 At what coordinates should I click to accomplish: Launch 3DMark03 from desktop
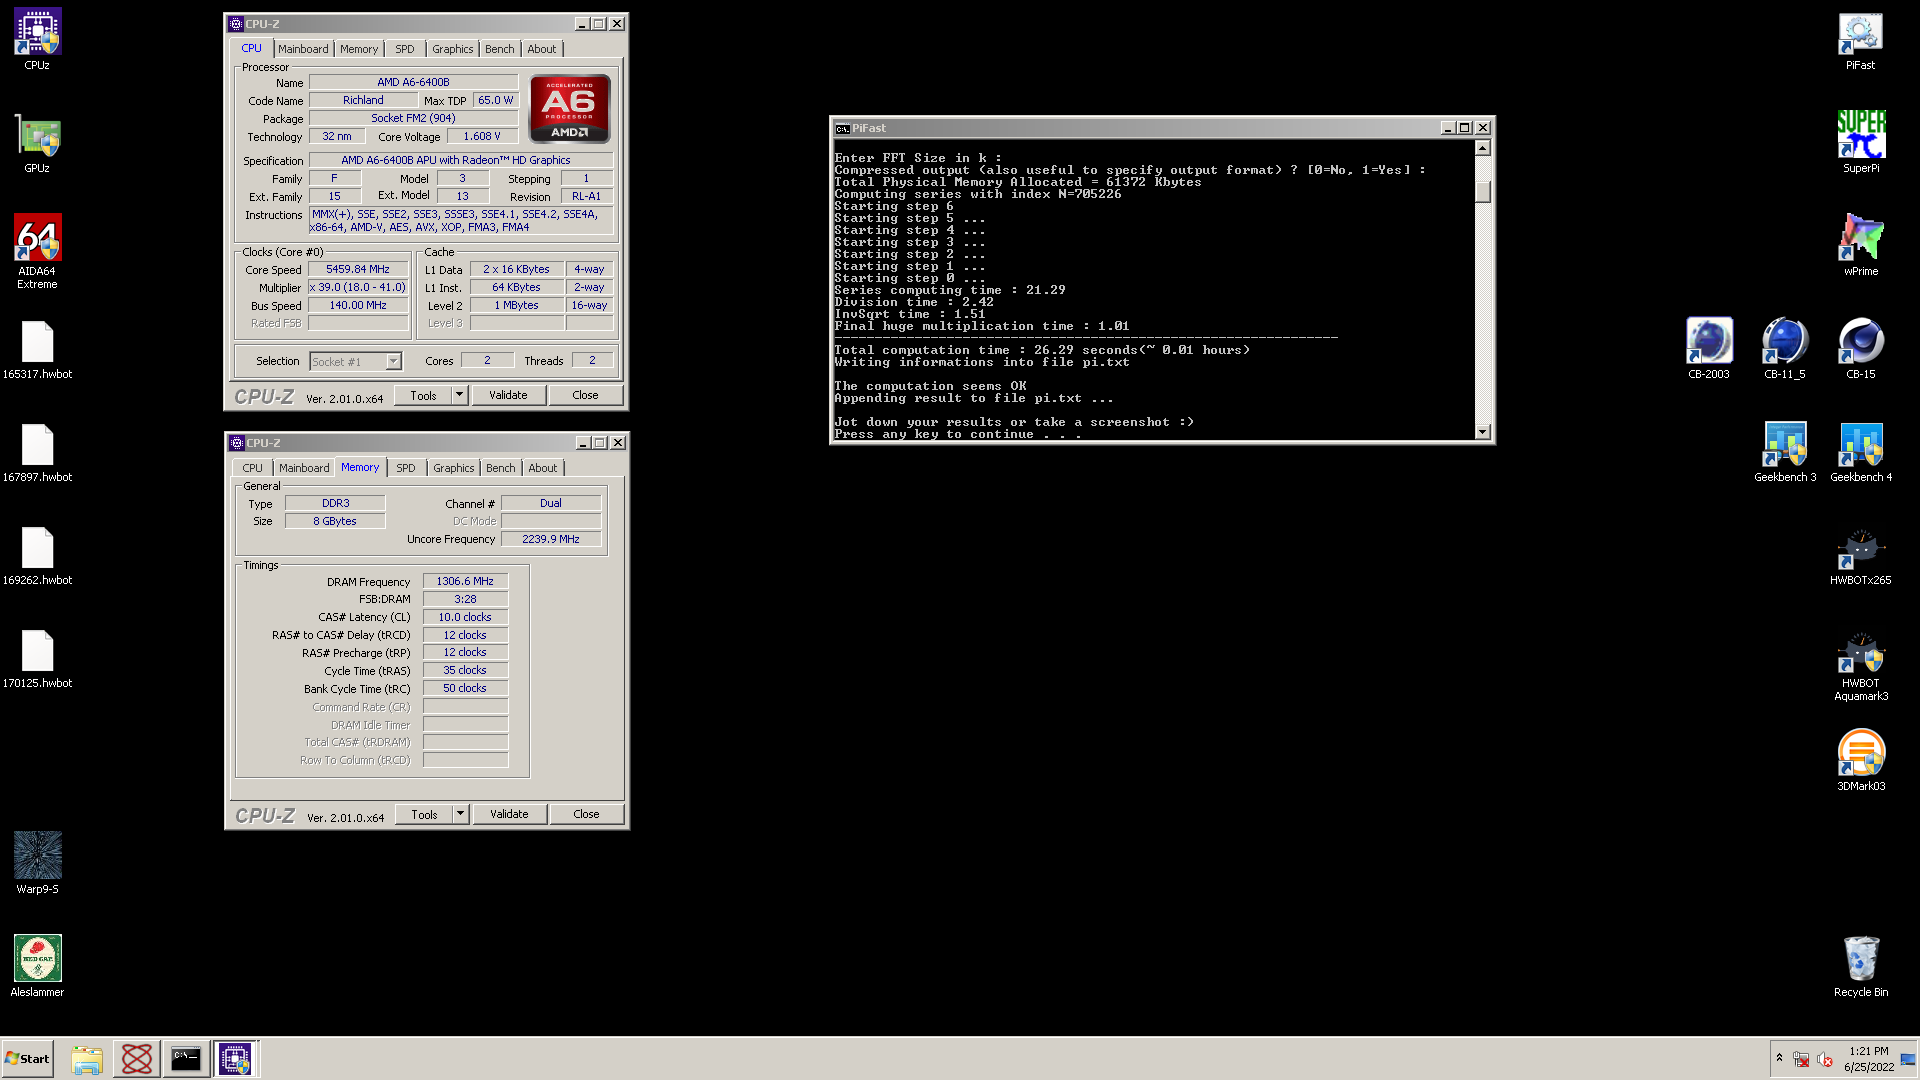click(x=1860, y=760)
